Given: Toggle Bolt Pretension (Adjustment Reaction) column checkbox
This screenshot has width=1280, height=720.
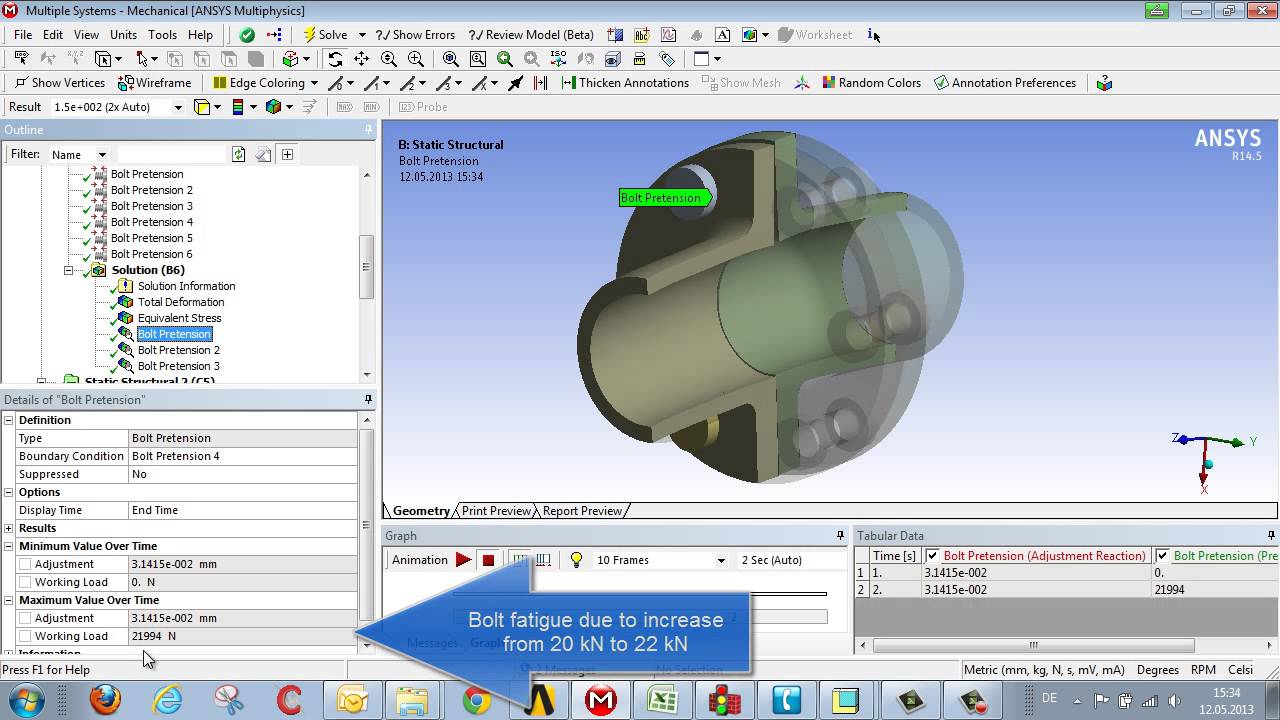Looking at the screenshot, I should click(932, 556).
